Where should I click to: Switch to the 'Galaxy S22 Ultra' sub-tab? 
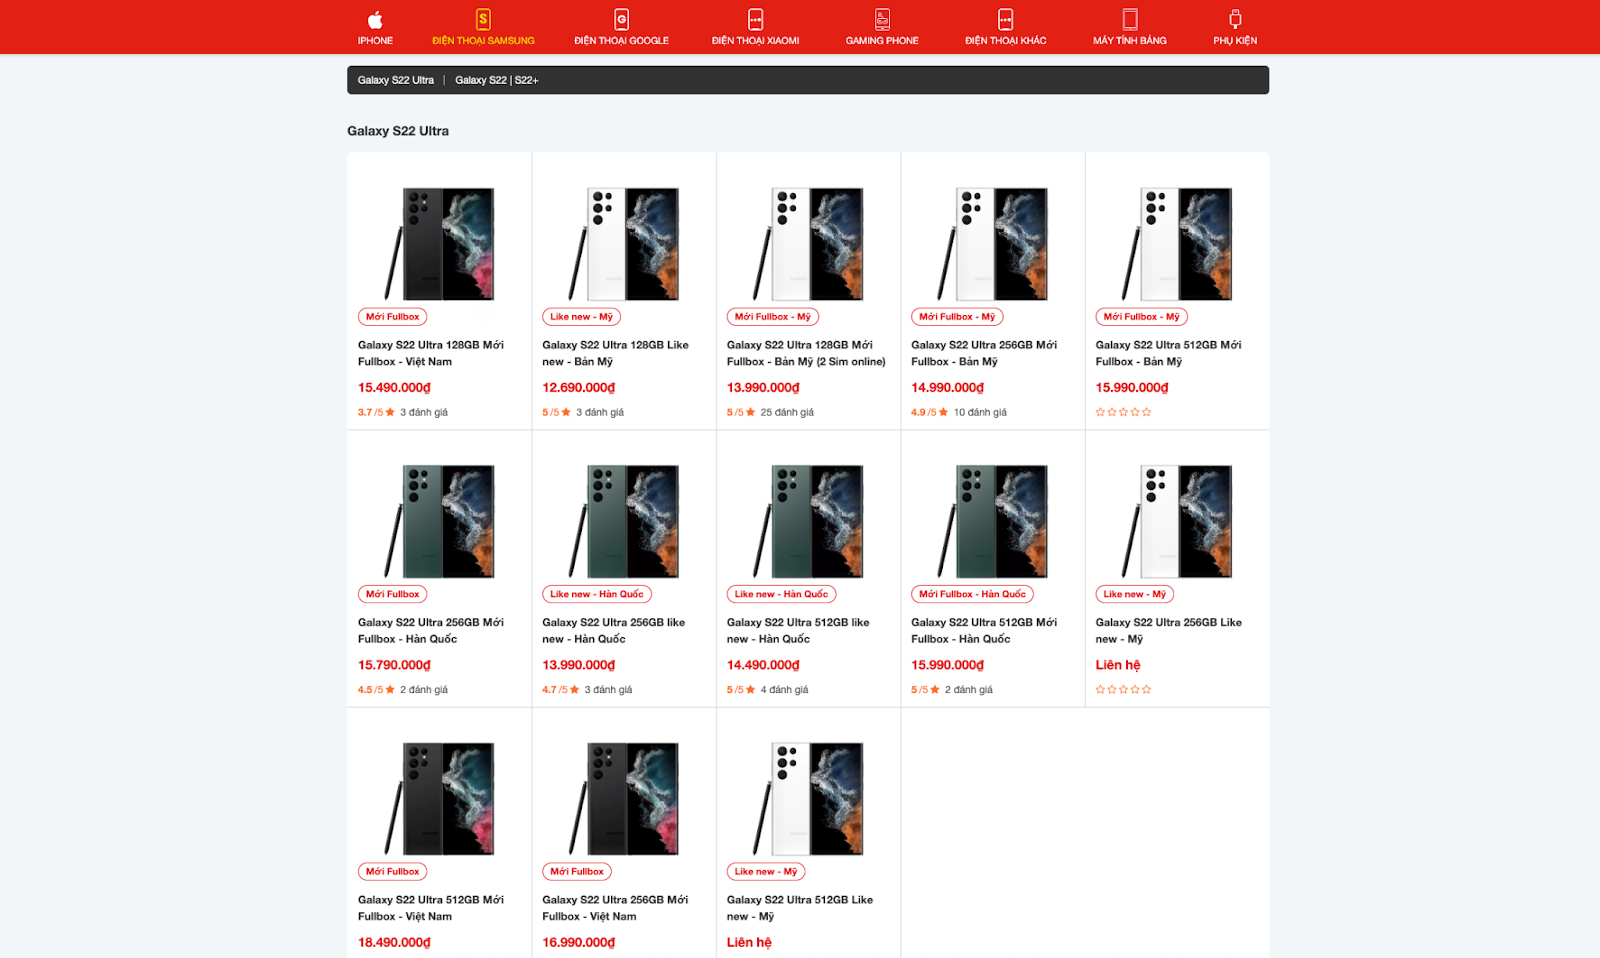coord(396,80)
